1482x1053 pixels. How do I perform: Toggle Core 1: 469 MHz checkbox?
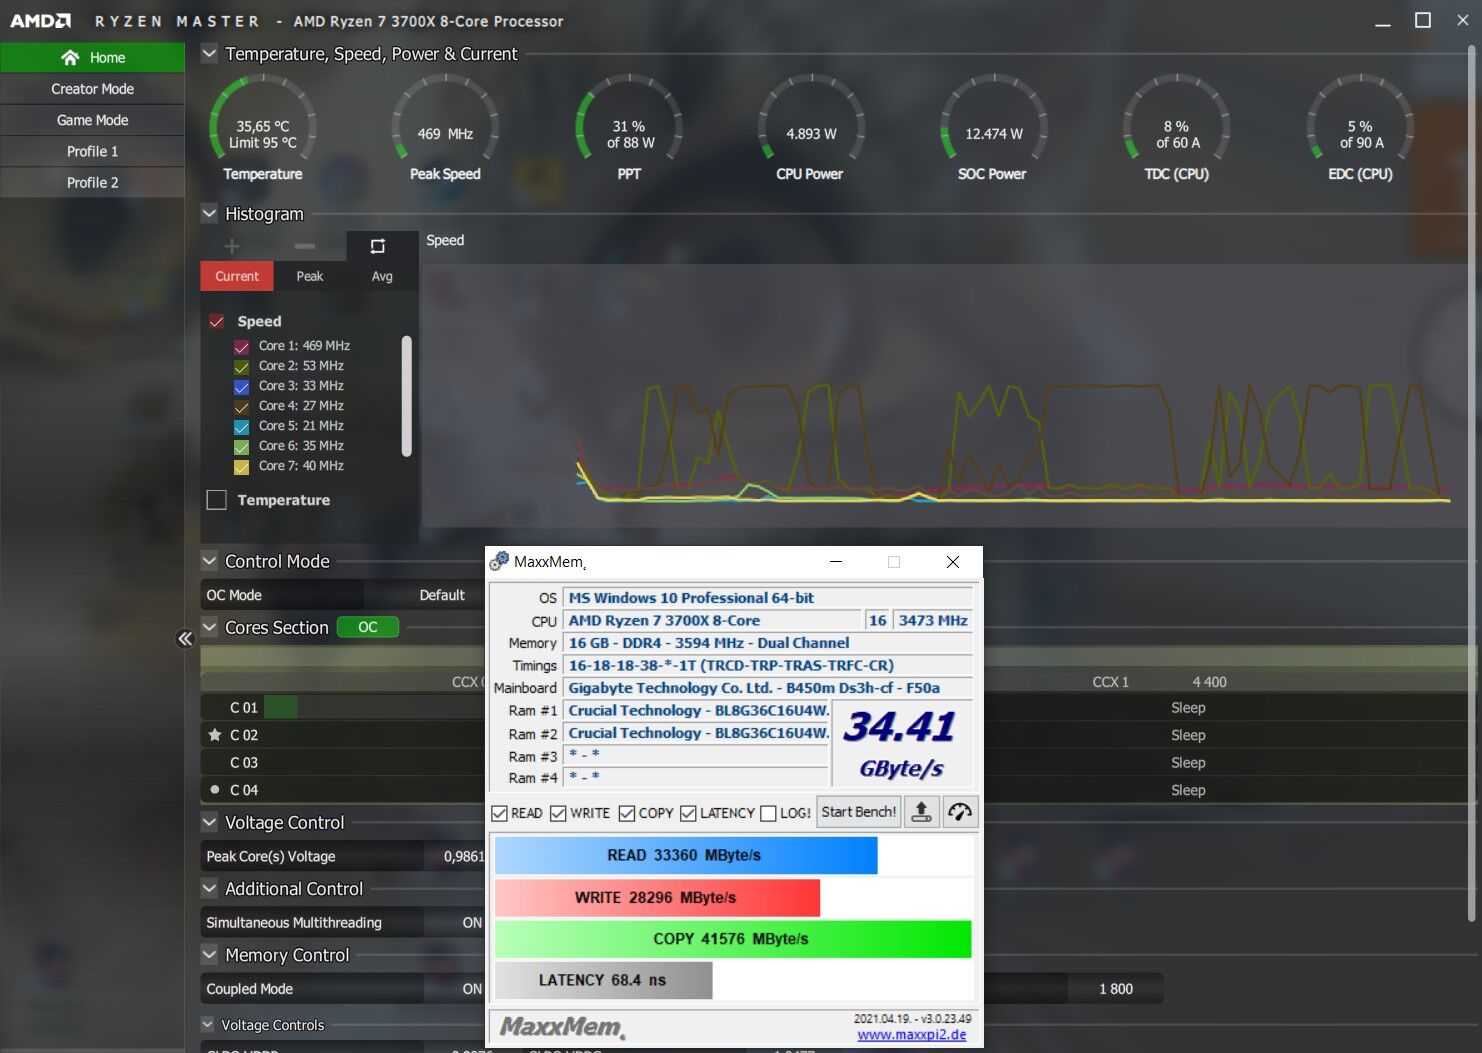241,347
